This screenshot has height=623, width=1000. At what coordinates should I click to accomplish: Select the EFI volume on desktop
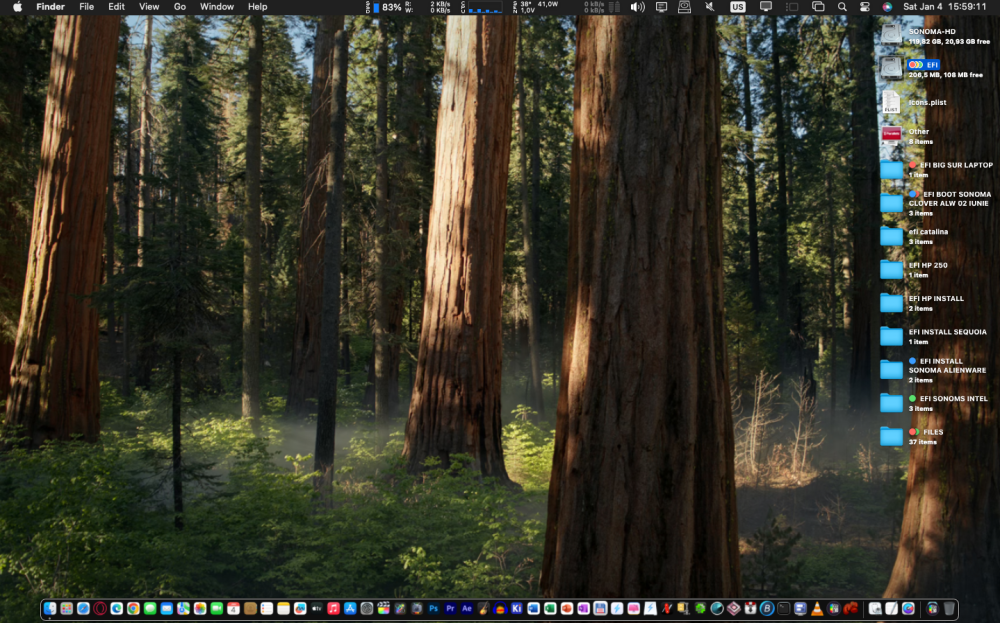tap(891, 68)
